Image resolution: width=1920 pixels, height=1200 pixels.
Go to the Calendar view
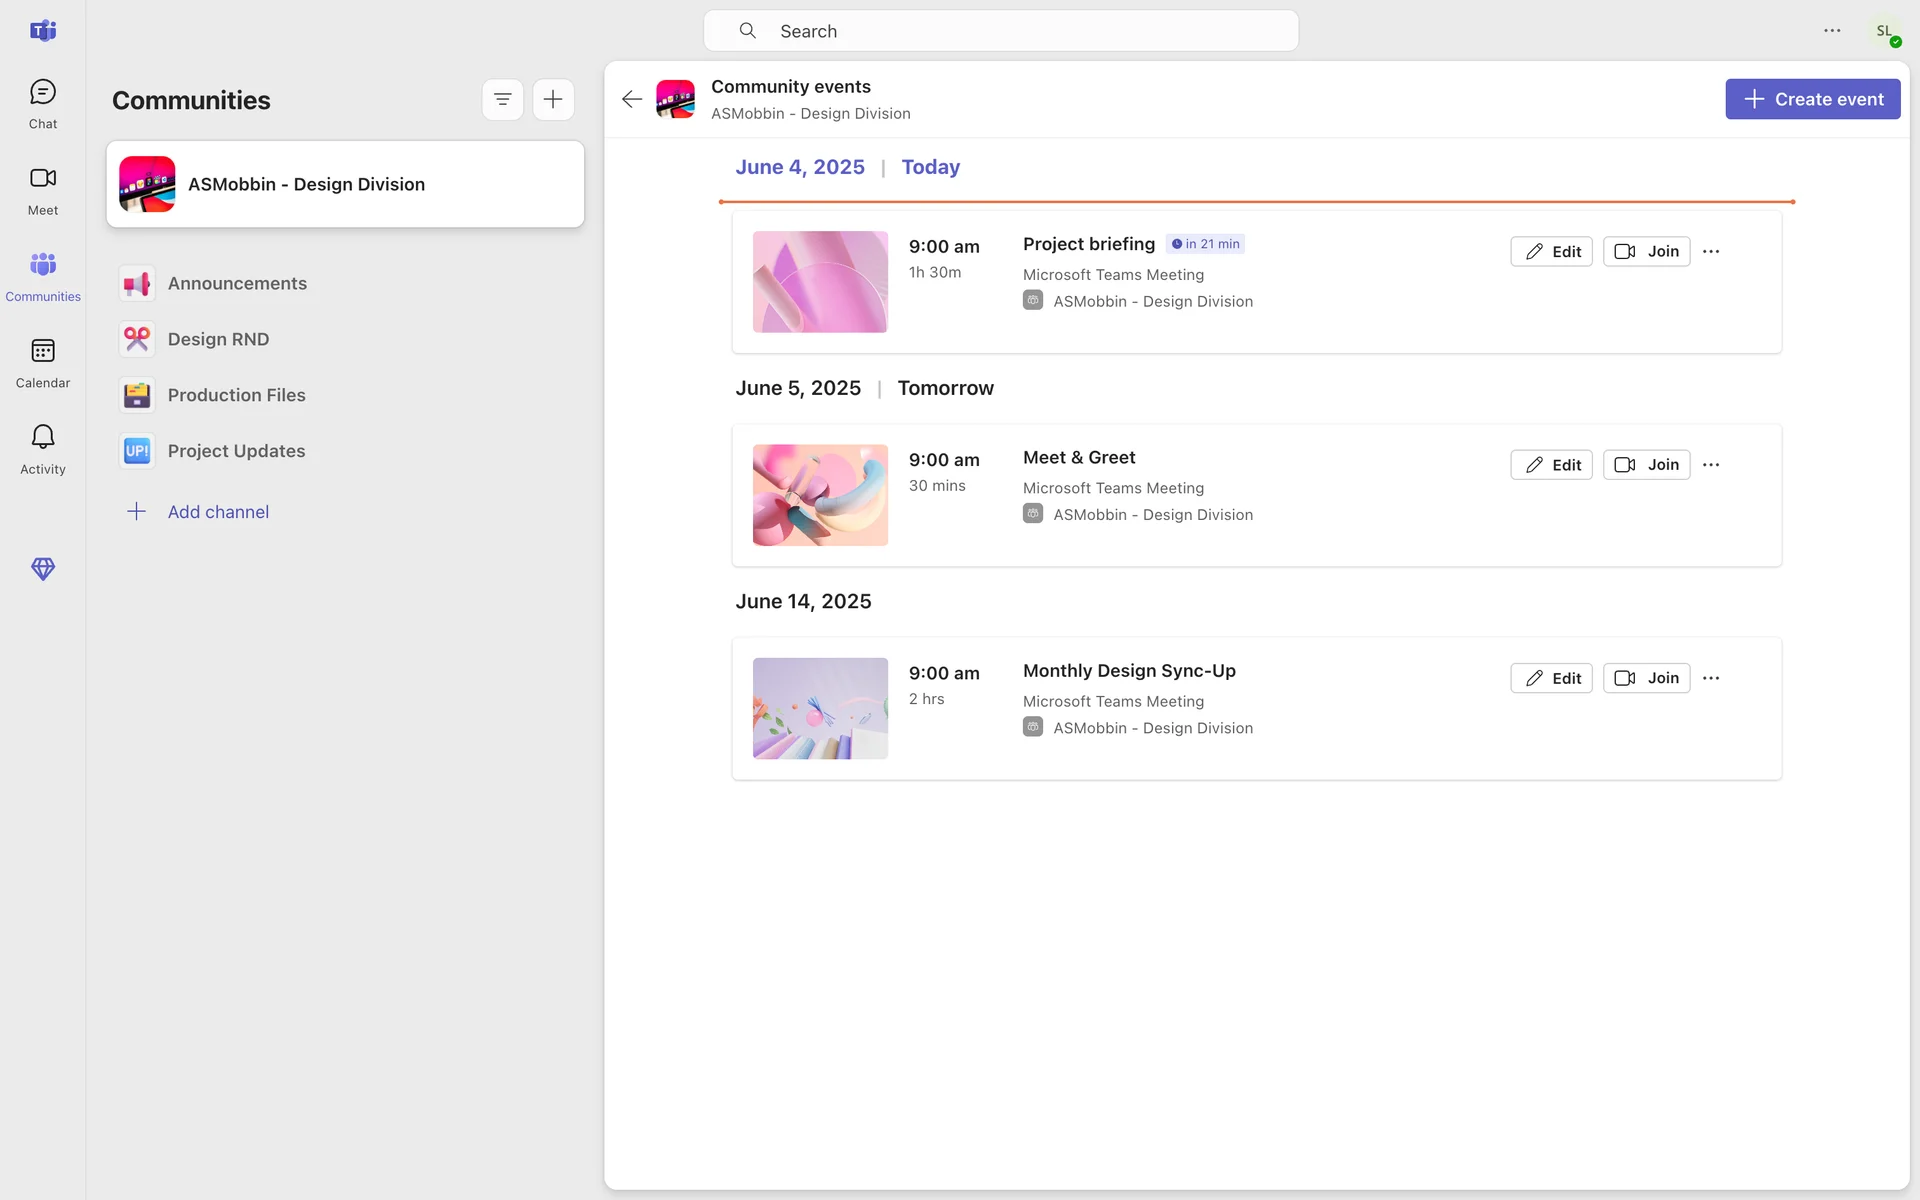click(42, 363)
